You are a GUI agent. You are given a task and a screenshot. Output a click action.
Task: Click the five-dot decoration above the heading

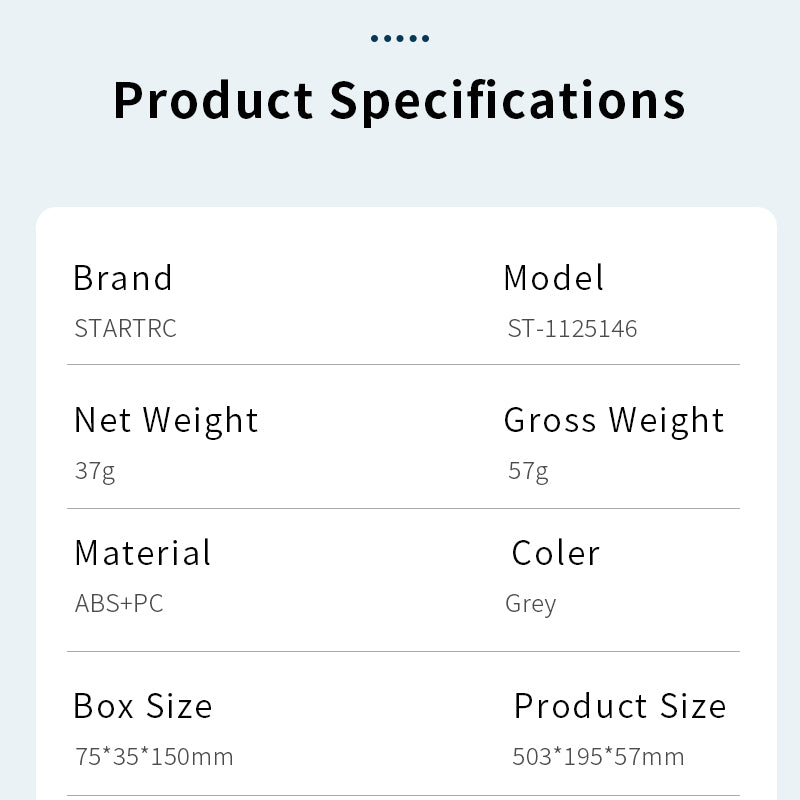[x=400, y=39]
